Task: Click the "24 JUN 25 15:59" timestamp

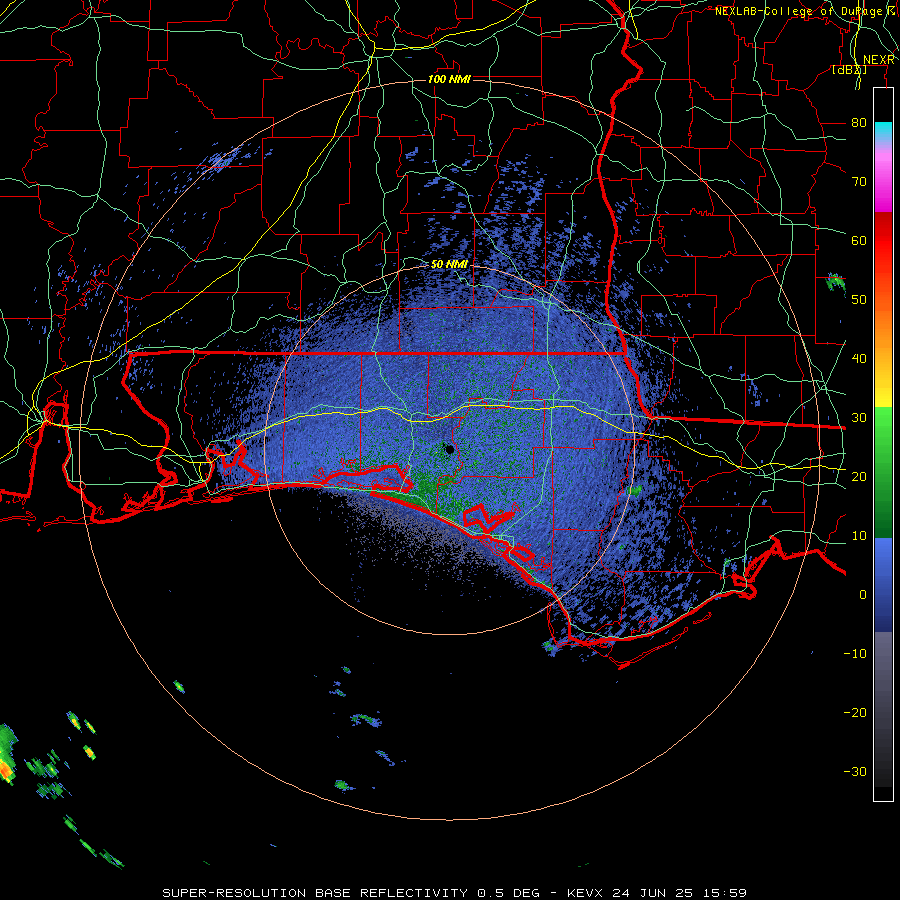Action: click(x=680, y=893)
